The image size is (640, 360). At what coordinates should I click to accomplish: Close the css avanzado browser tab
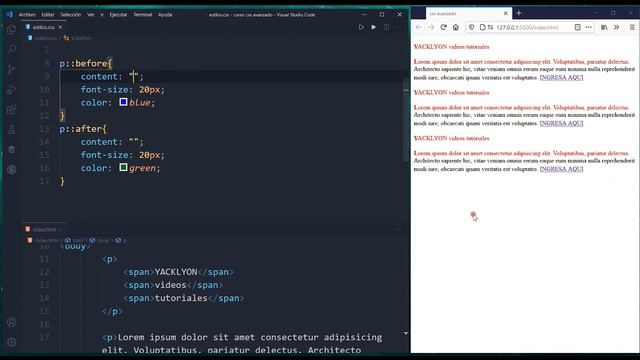tap(506, 13)
